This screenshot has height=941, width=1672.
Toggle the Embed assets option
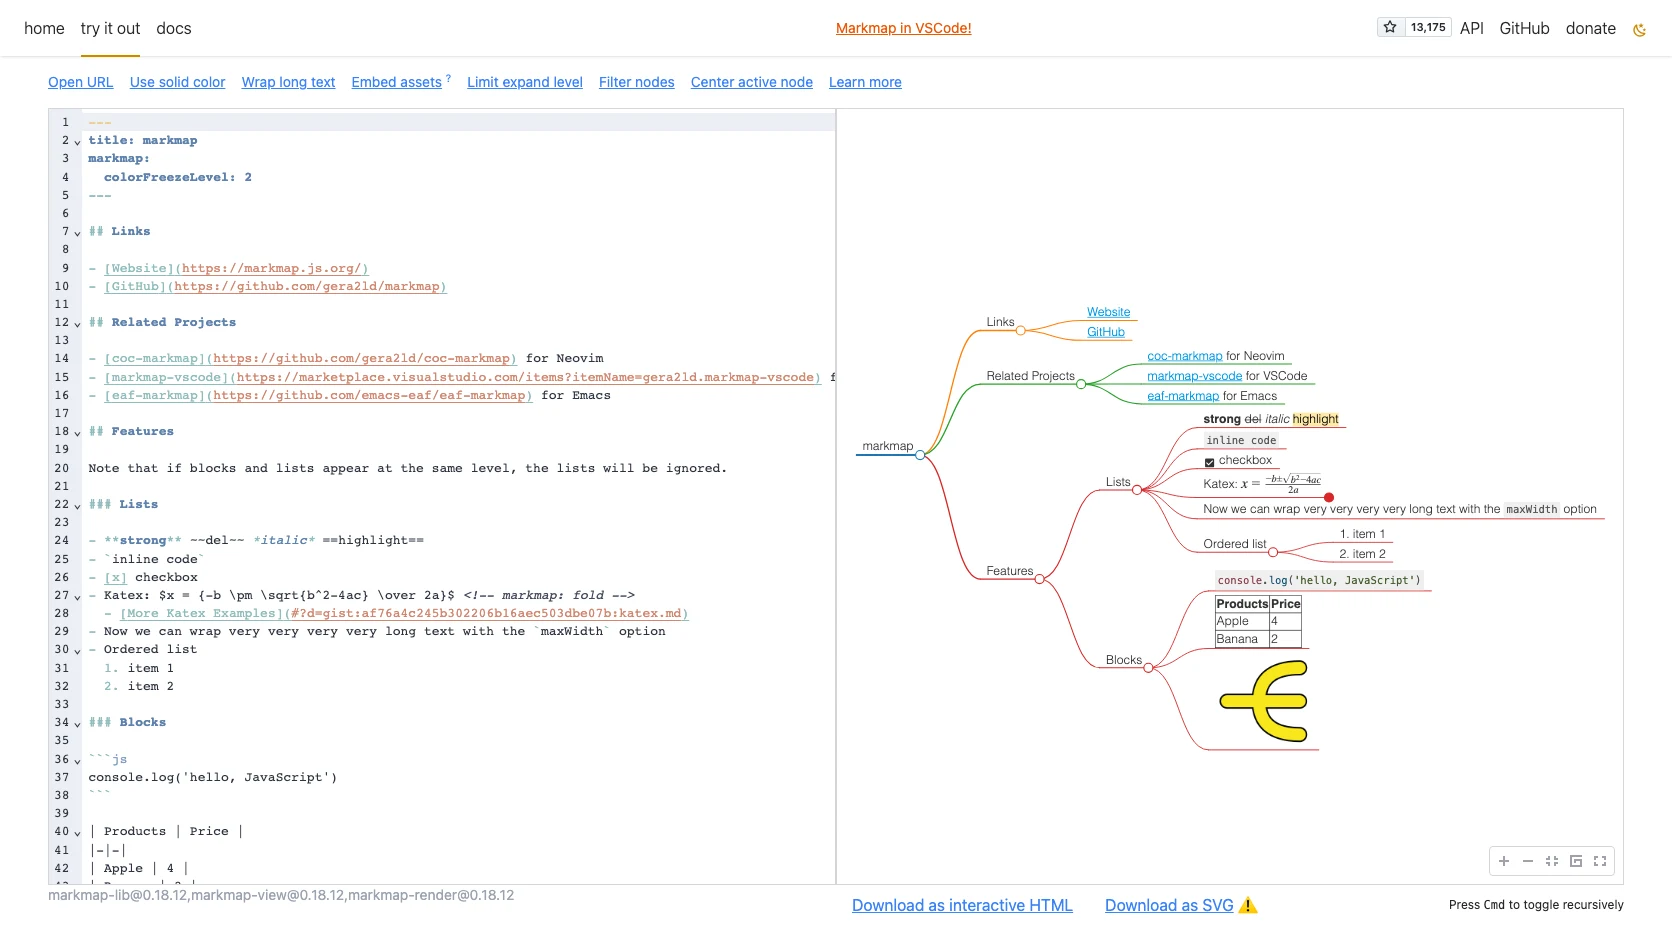pos(397,82)
